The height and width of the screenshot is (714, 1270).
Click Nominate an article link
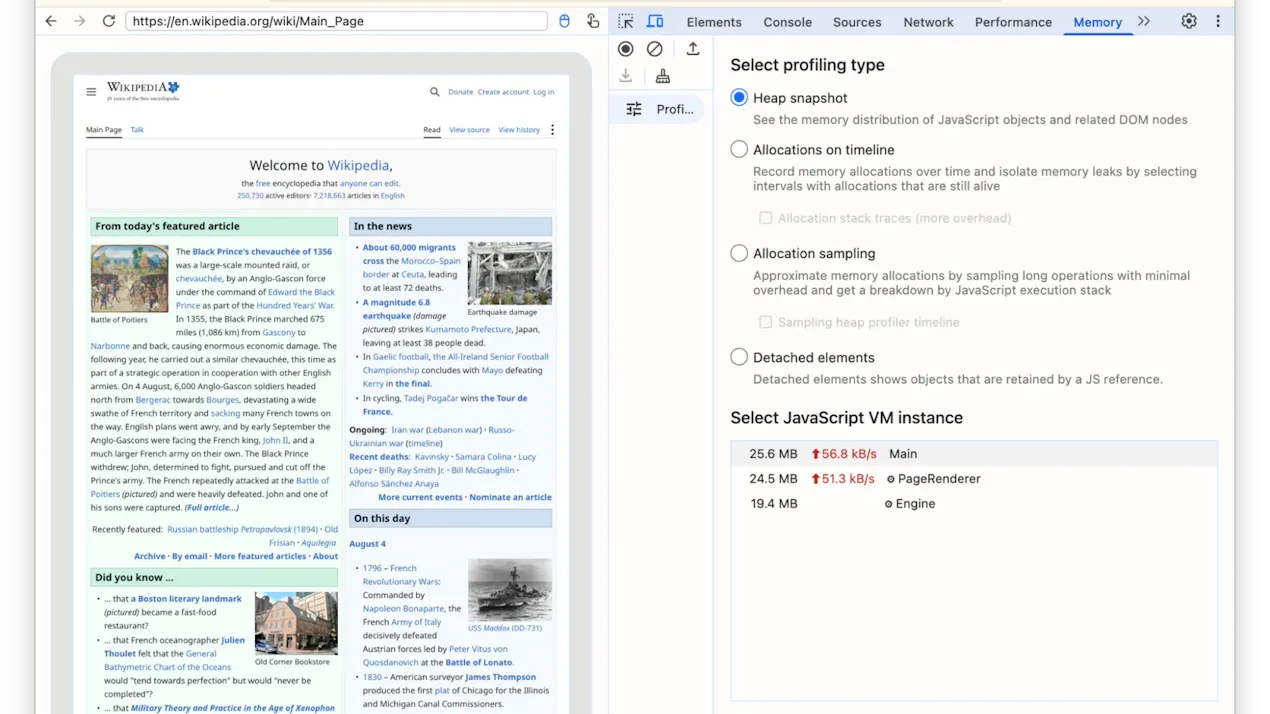tap(510, 497)
